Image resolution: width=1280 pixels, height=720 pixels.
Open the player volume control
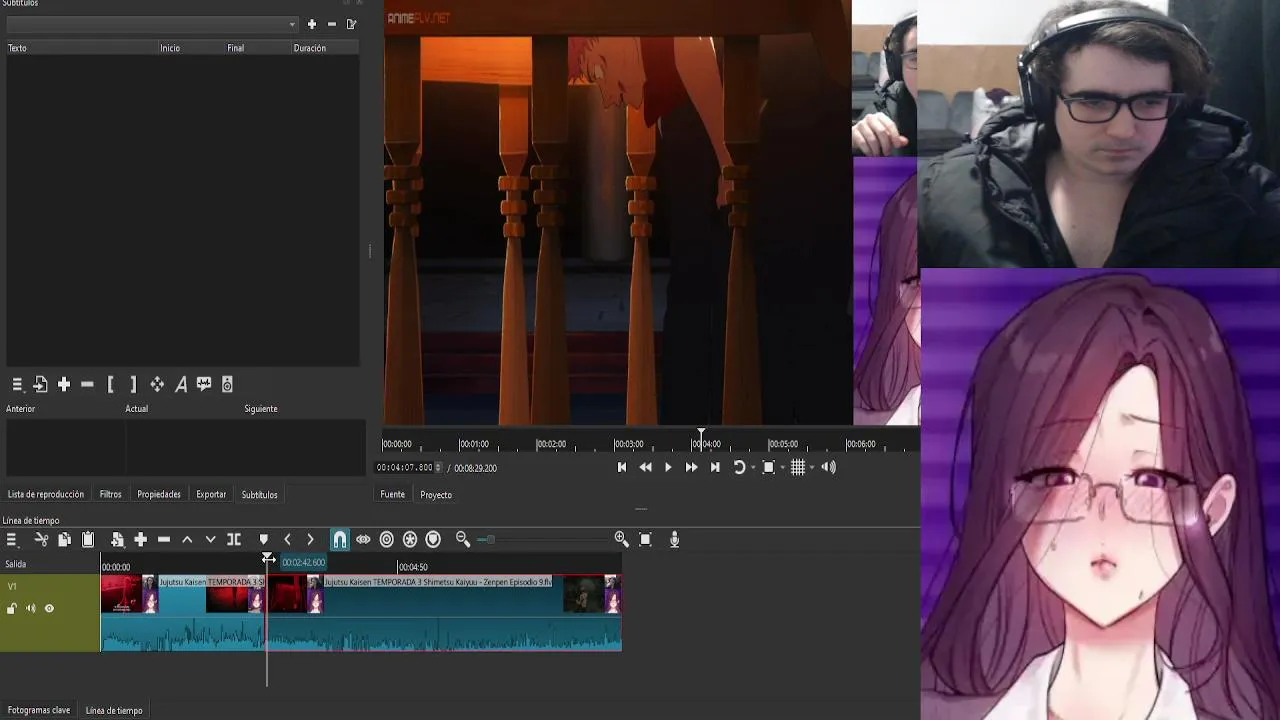828,467
